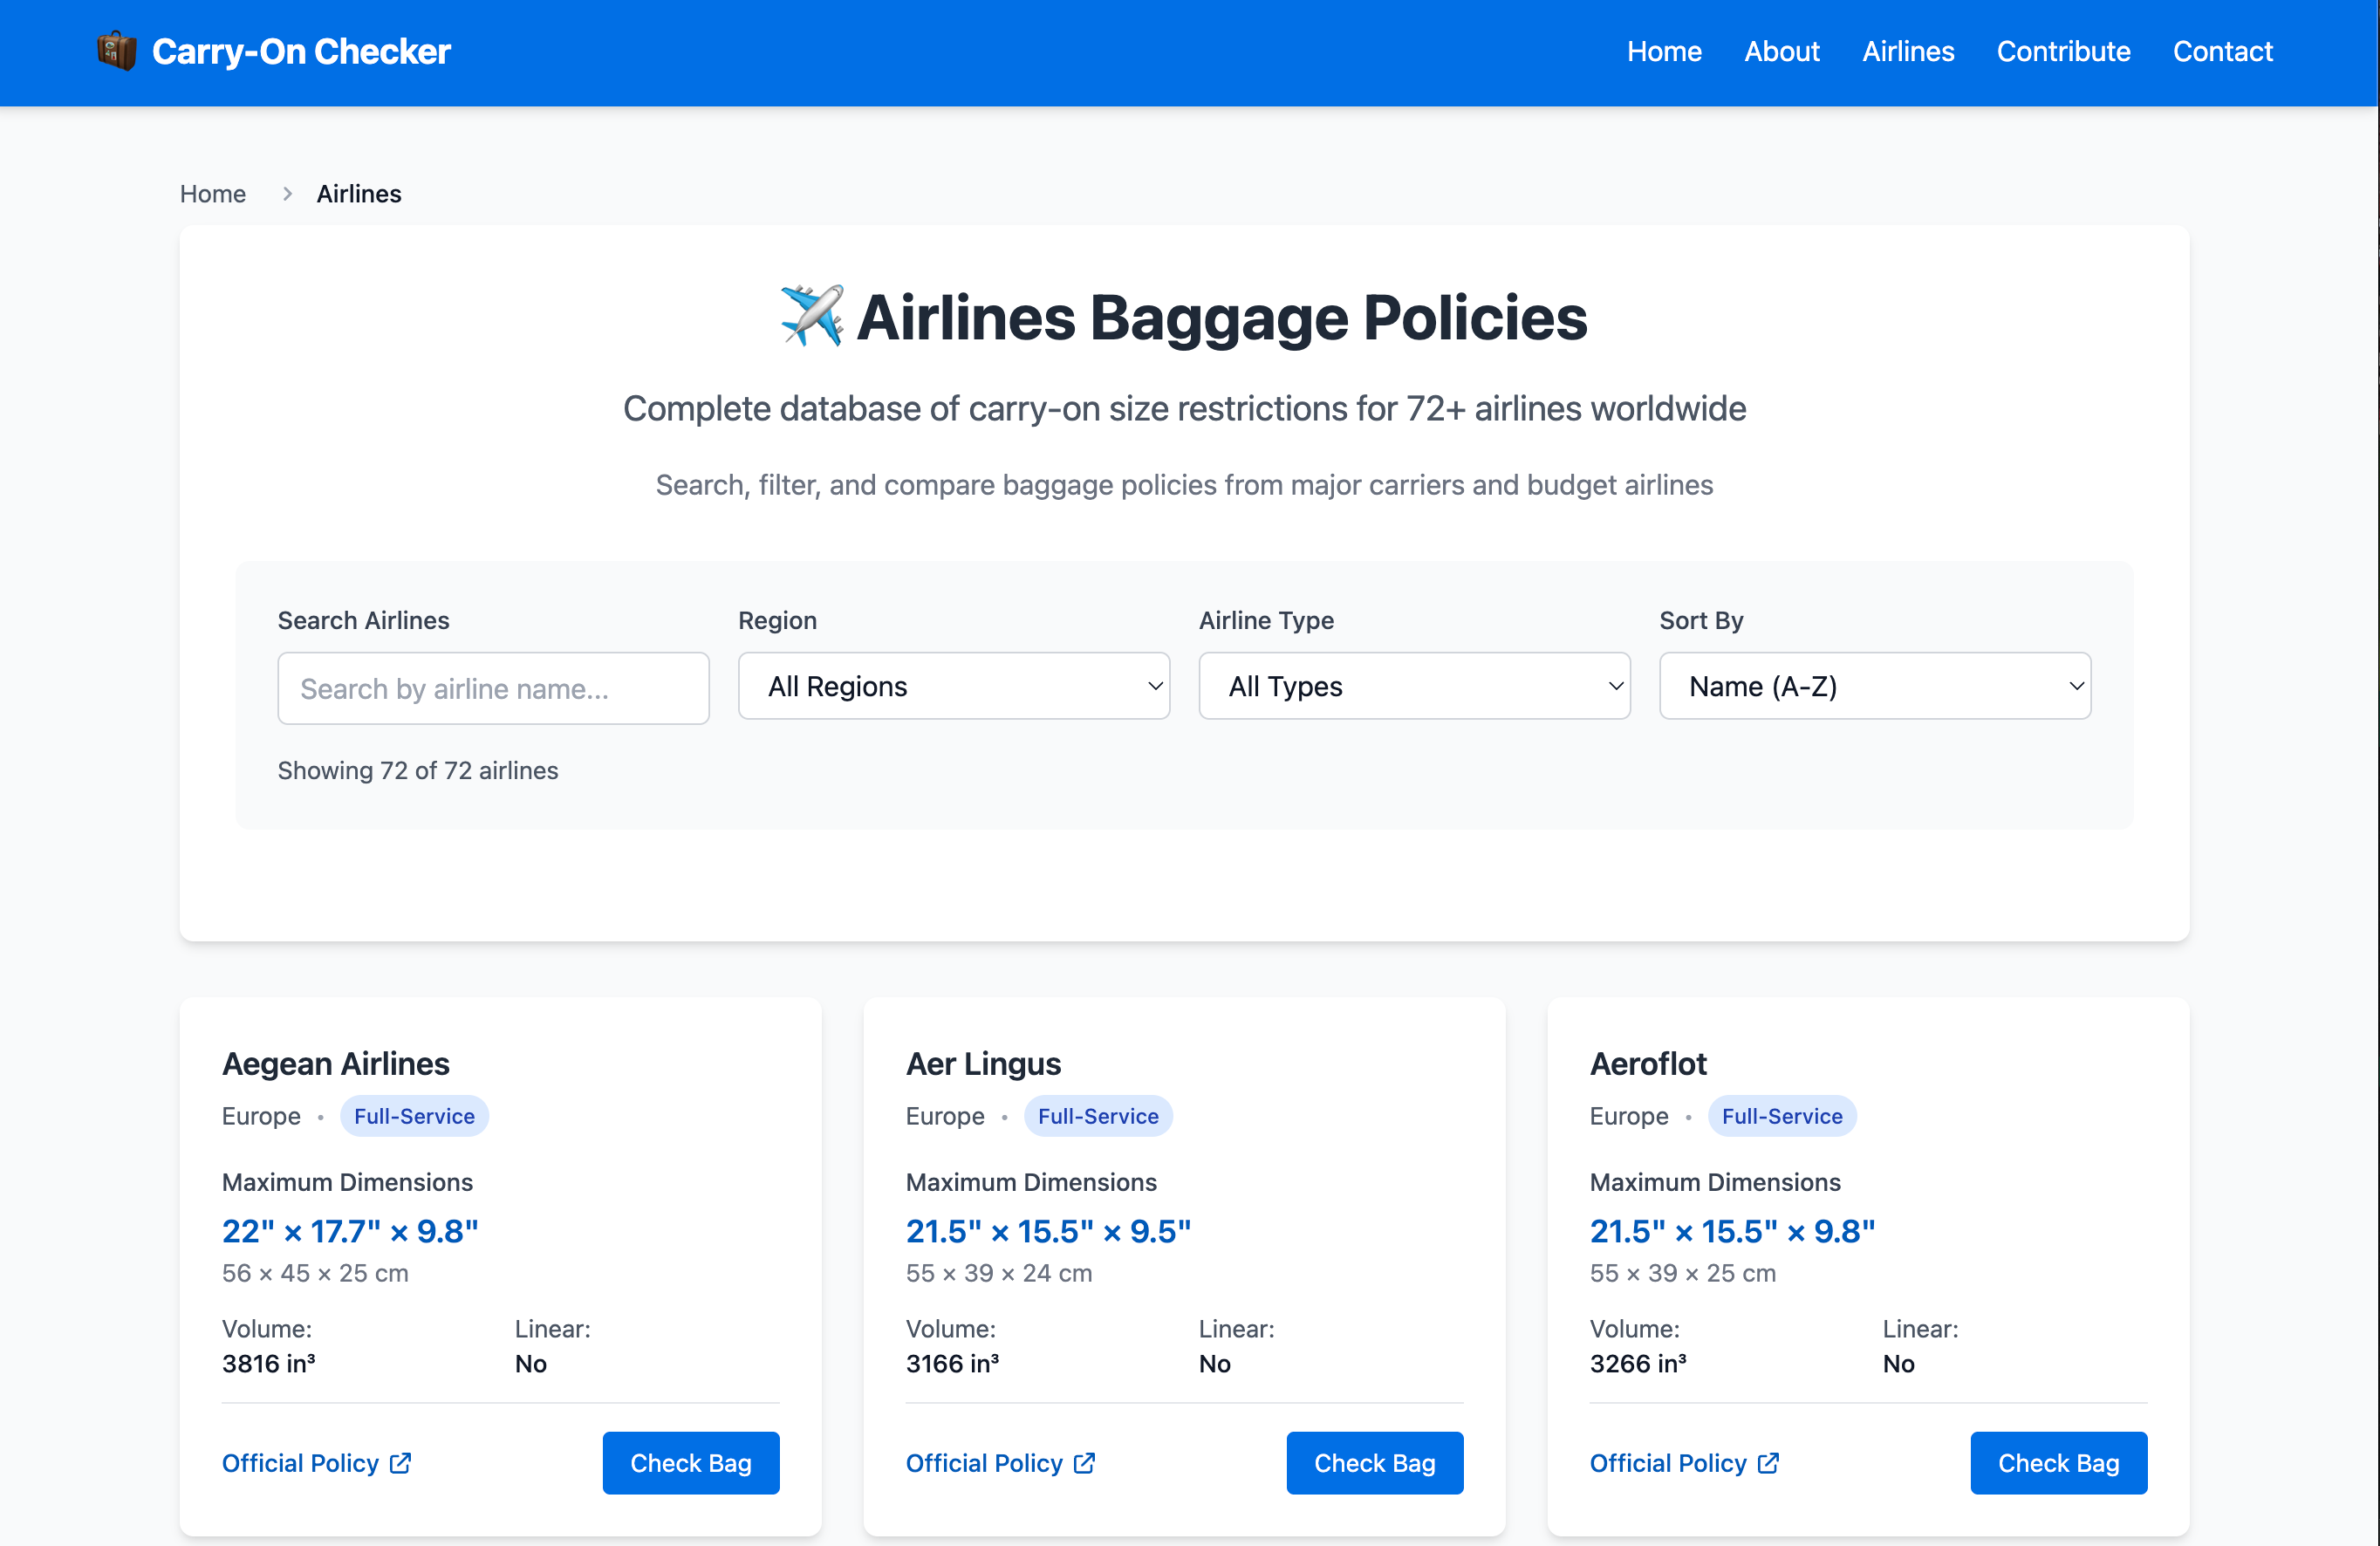Click the Full-Service badge on Aer Lingus
Screen dimensions: 2380x1546
(x=1097, y=1116)
